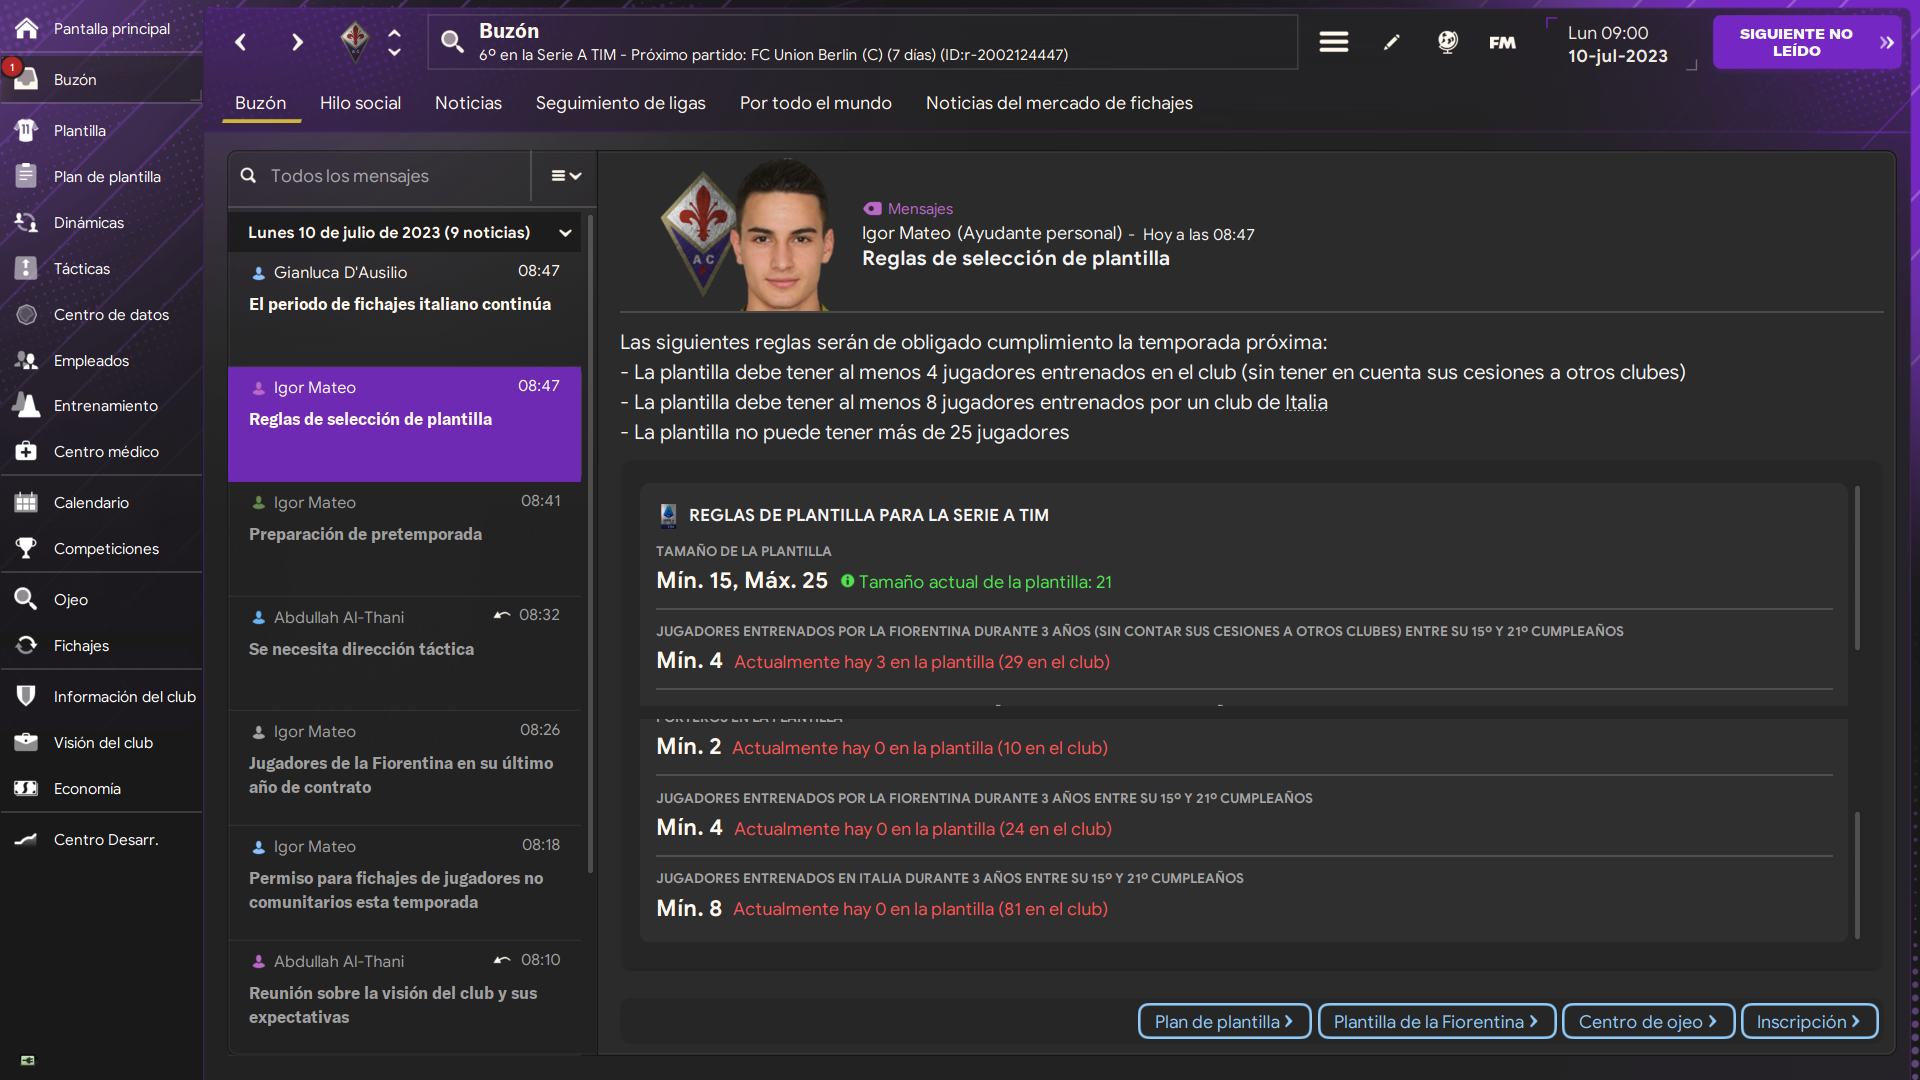Open Calendario icon

[x=27, y=502]
